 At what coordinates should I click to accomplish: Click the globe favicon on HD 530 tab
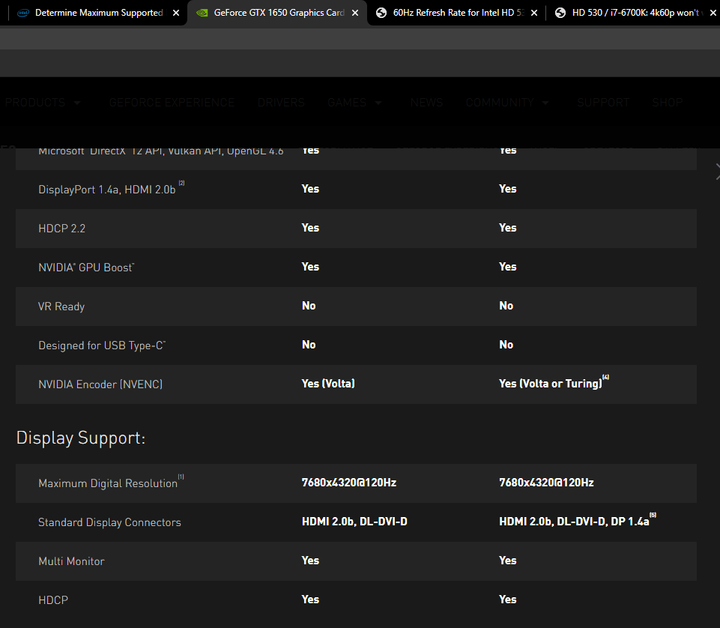coord(560,13)
